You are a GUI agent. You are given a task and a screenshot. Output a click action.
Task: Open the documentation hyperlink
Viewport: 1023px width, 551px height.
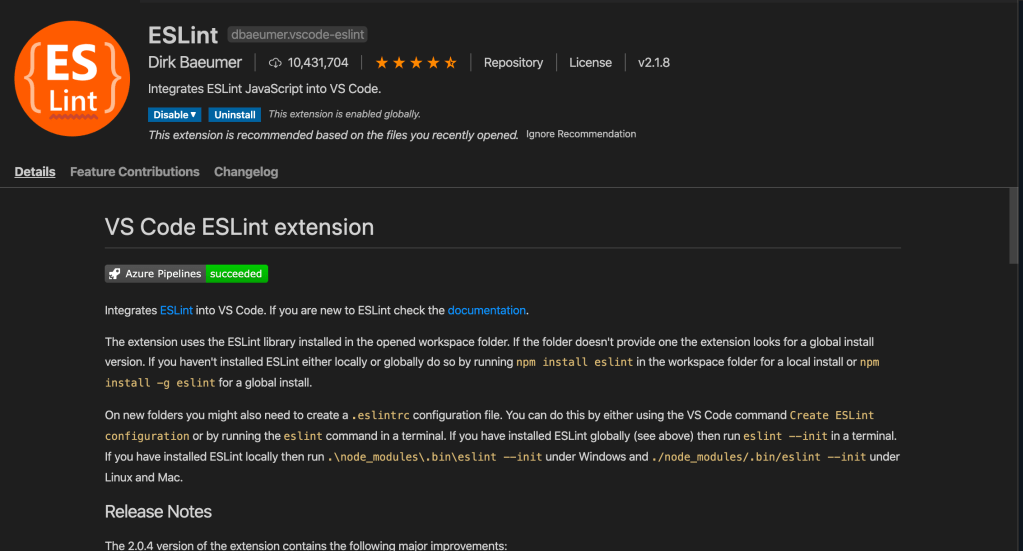pyautogui.click(x=486, y=311)
